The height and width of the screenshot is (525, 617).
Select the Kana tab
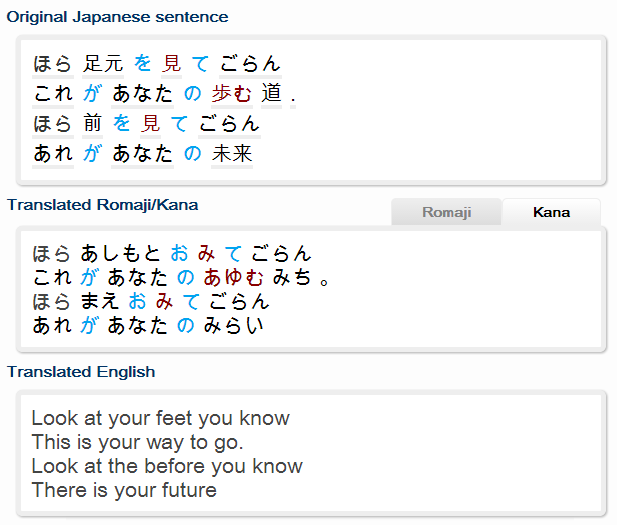pos(551,212)
